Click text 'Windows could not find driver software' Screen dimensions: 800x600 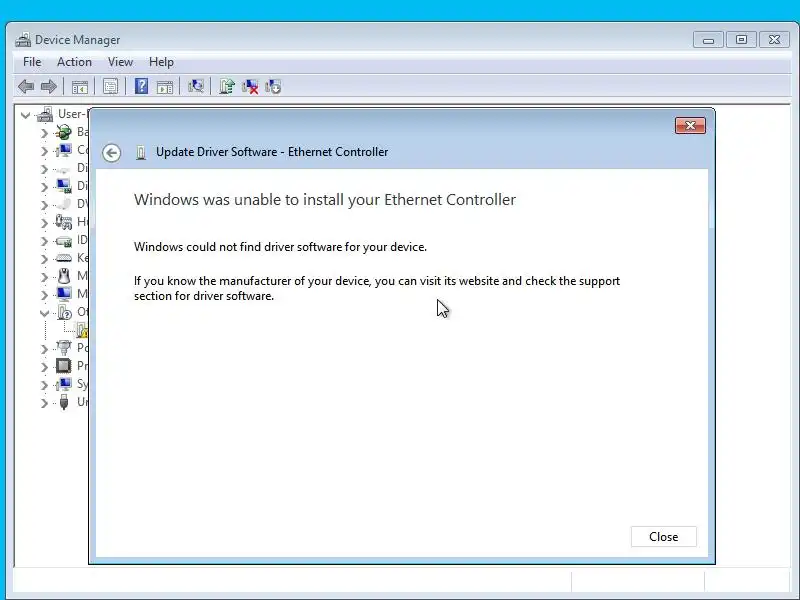point(280,247)
